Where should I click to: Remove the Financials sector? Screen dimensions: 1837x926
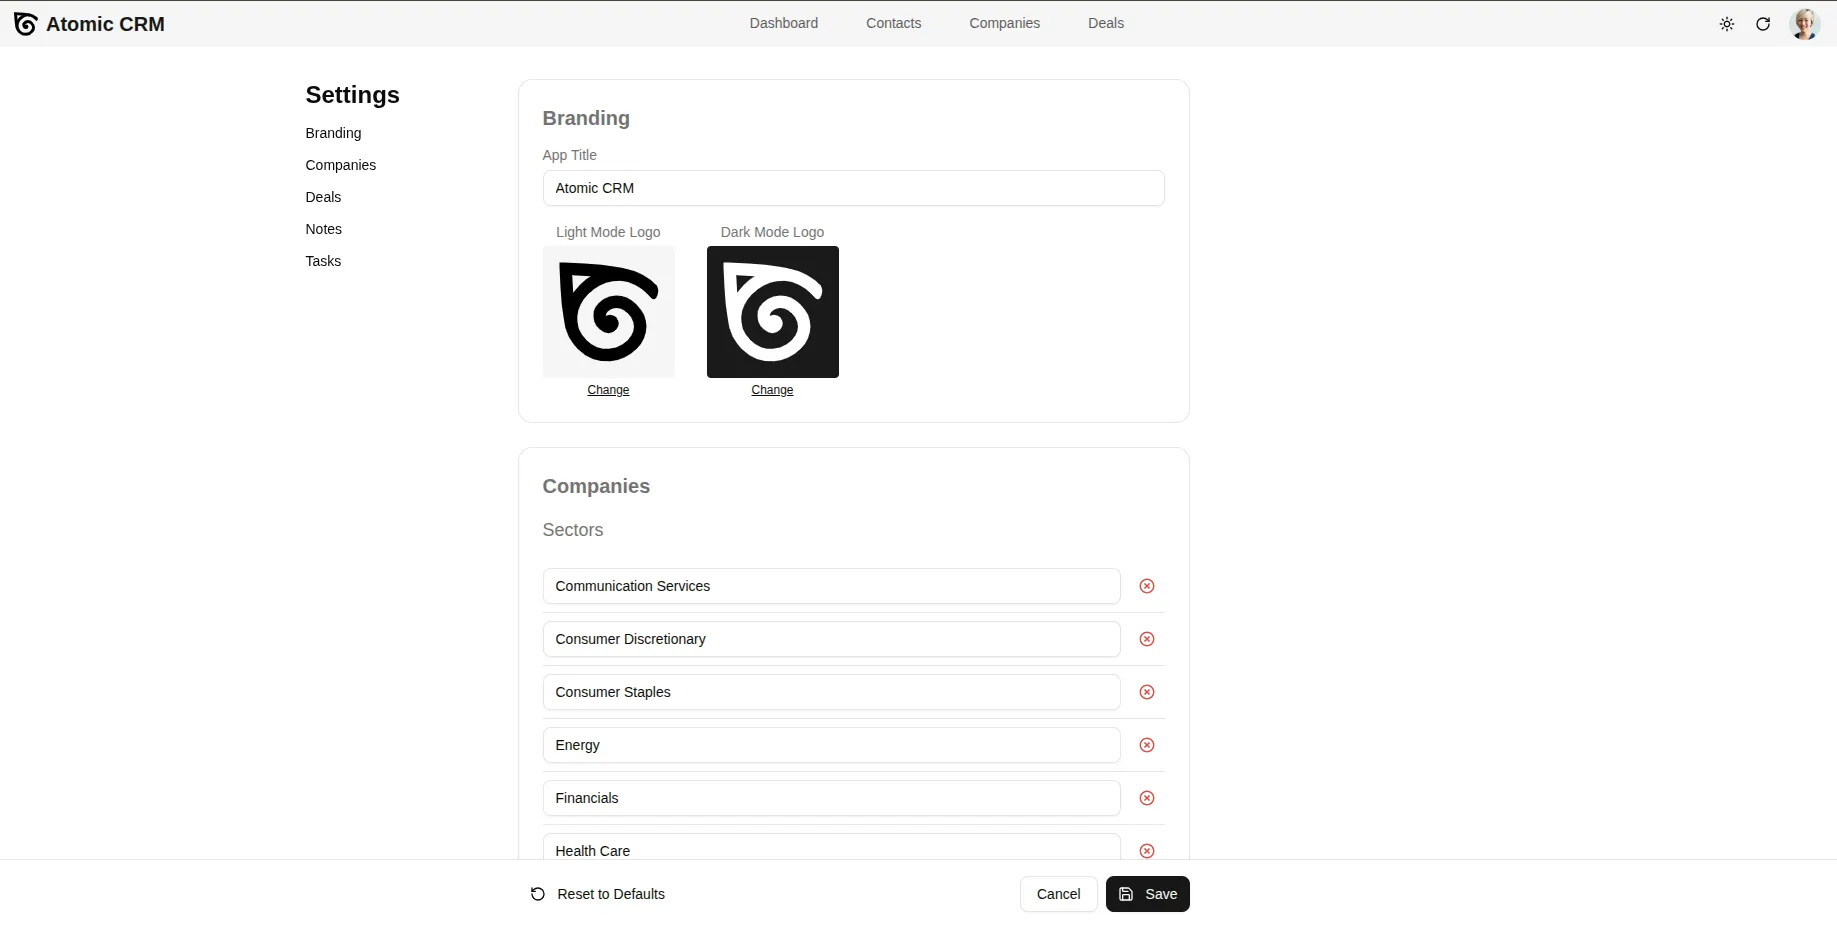pos(1146,798)
